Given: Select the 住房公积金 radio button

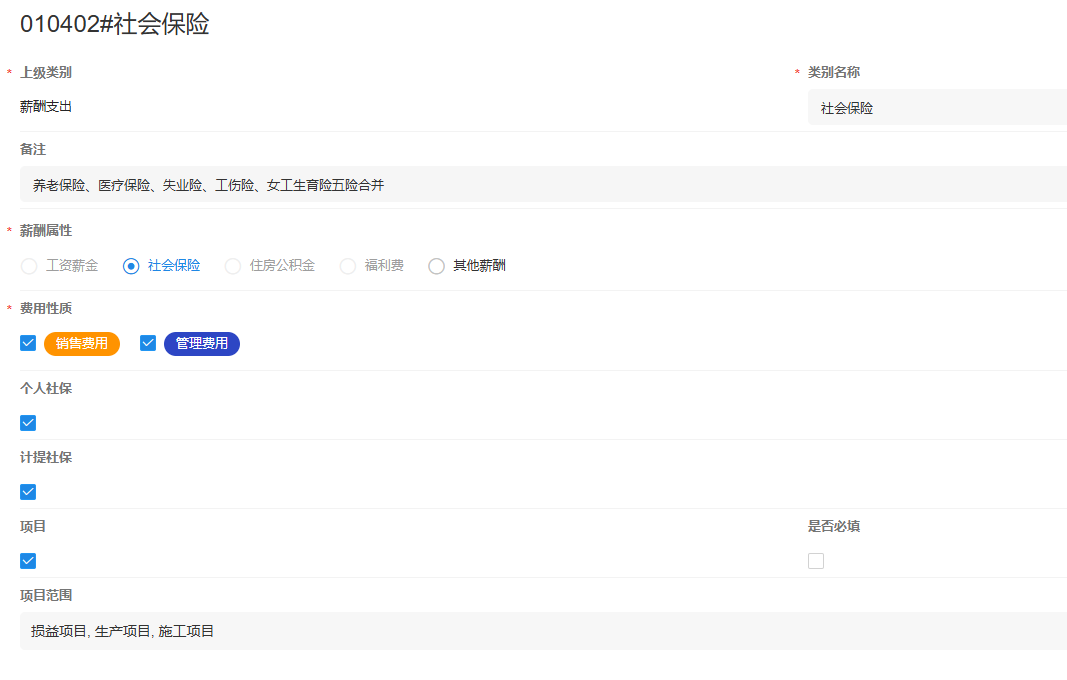Looking at the screenshot, I should (232, 265).
